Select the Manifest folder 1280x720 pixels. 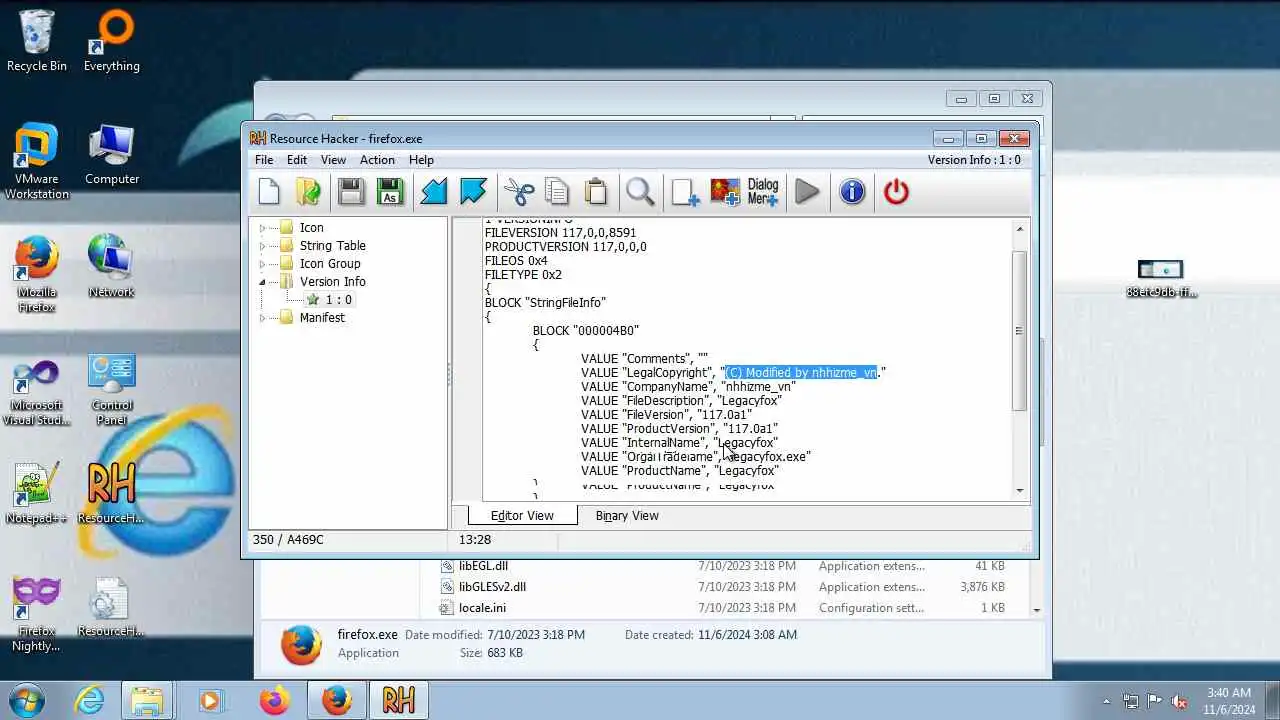click(x=312, y=318)
